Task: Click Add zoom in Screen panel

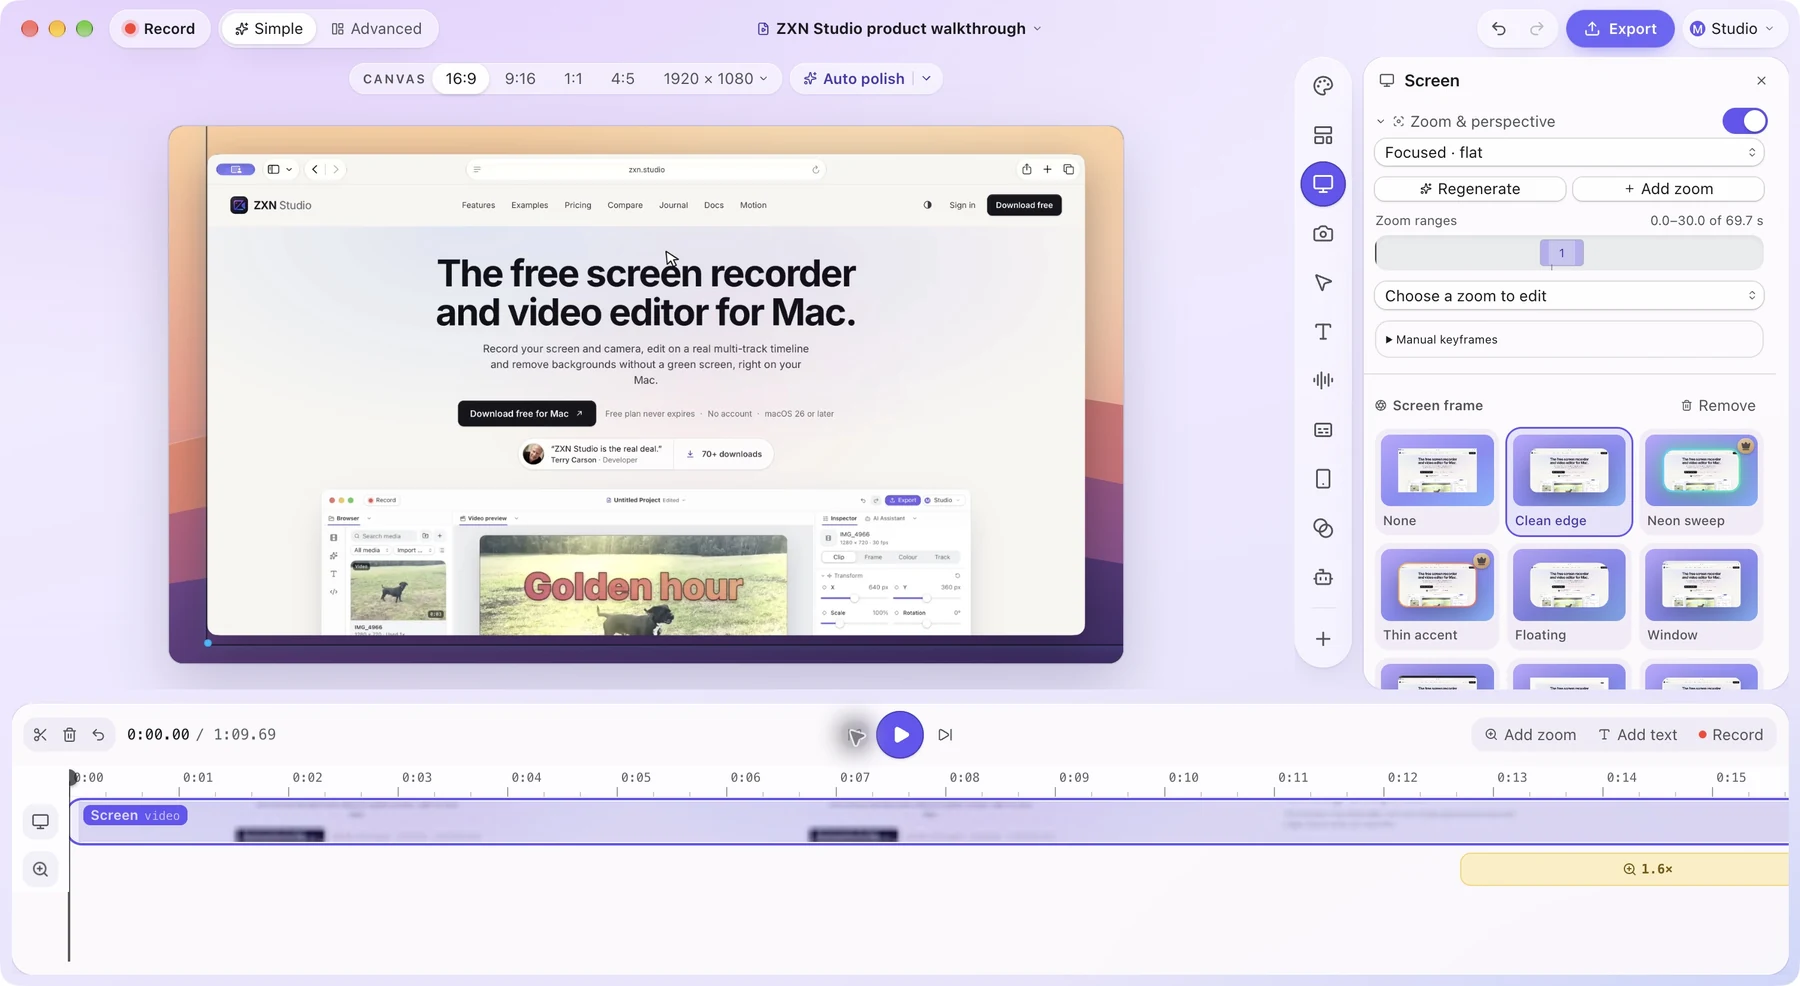Action: click(x=1668, y=189)
